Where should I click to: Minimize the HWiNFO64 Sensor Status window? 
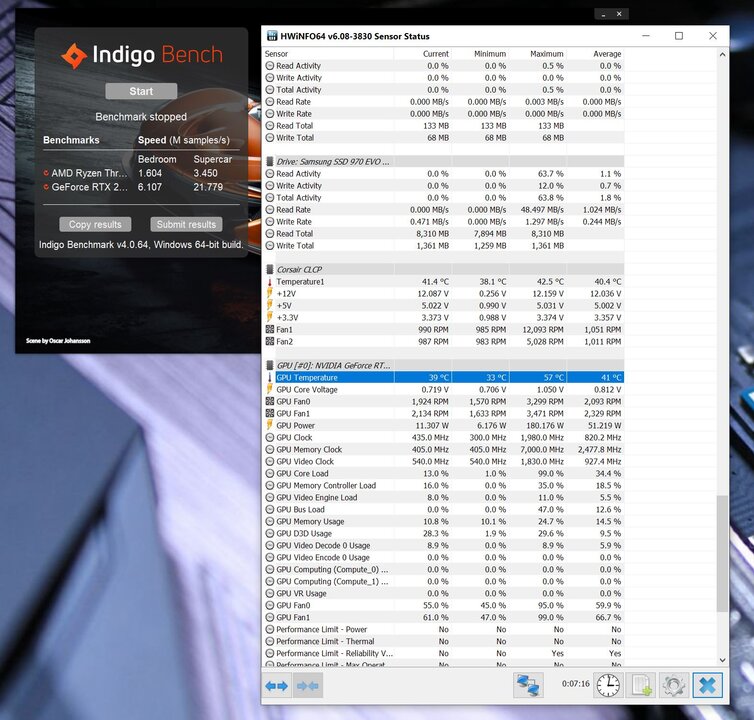coord(646,36)
